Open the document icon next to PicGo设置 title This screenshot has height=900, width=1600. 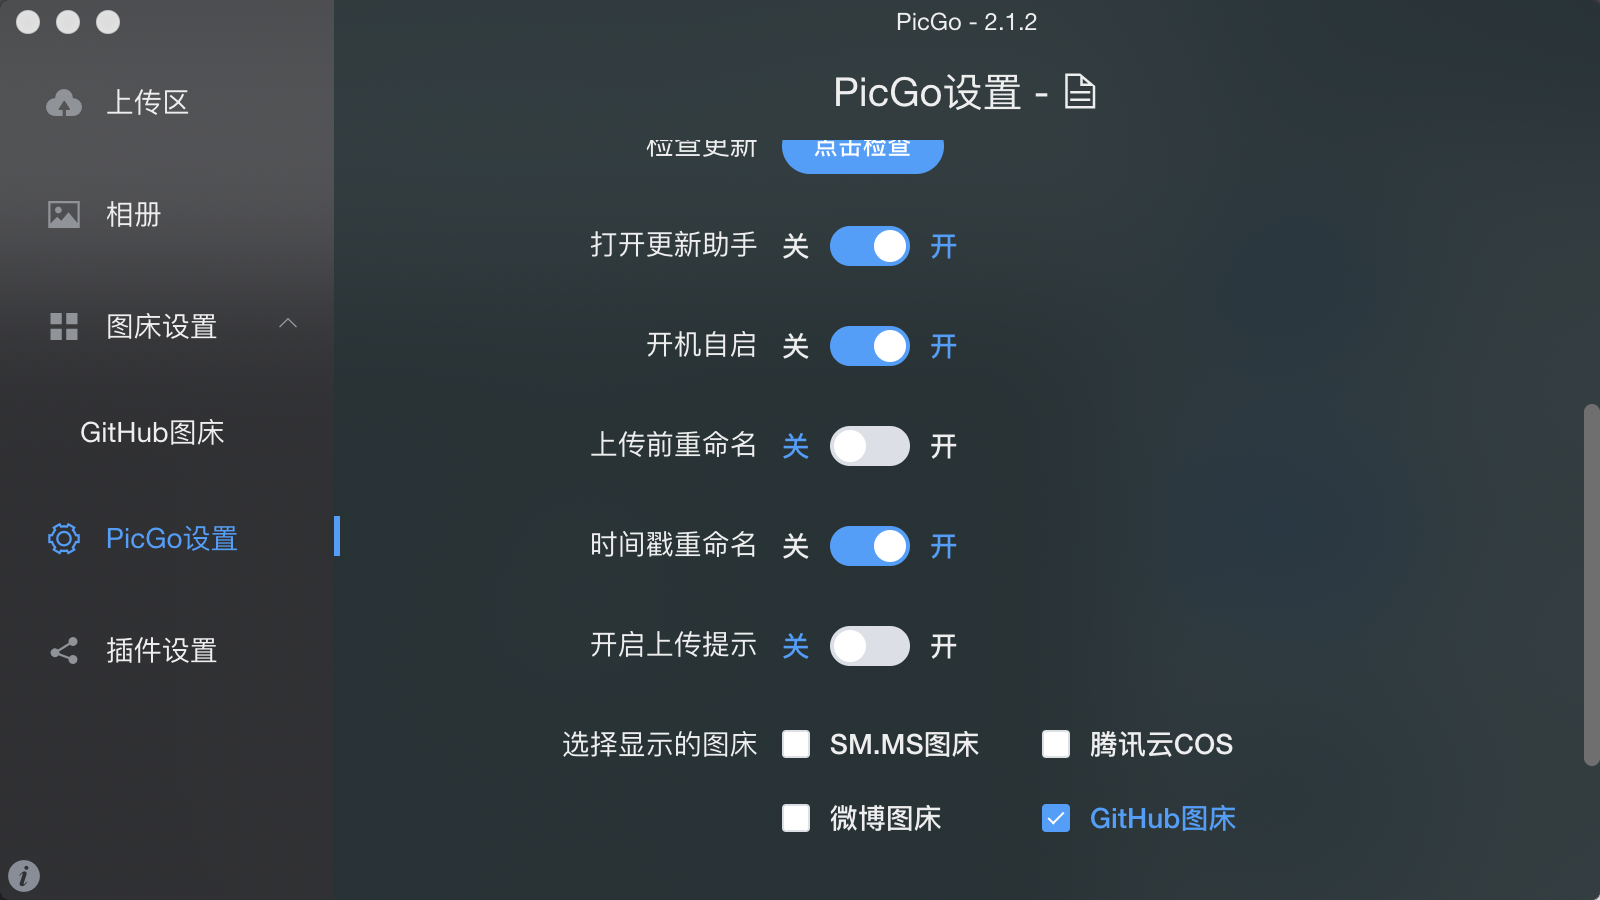point(1080,92)
